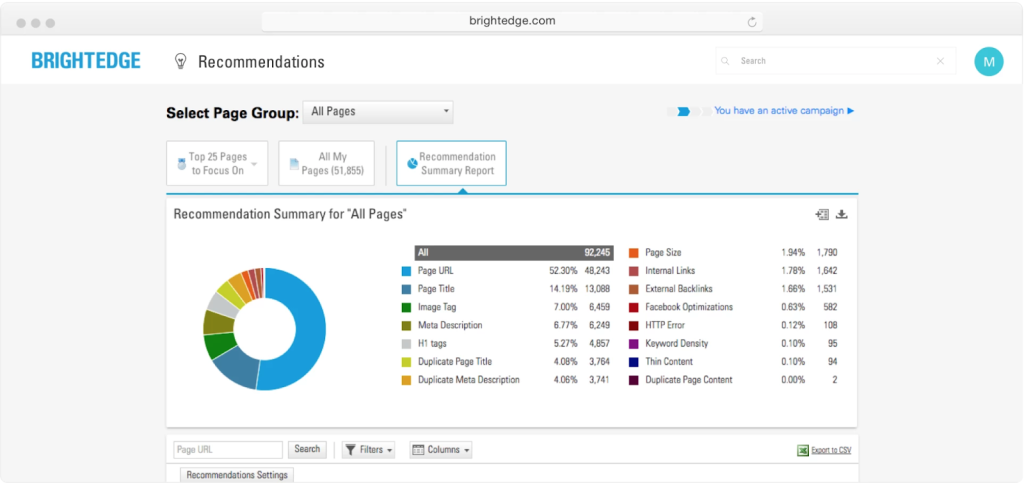The image size is (1024, 483).
Task: Clear the search box with the X icon
Action: 940,61
